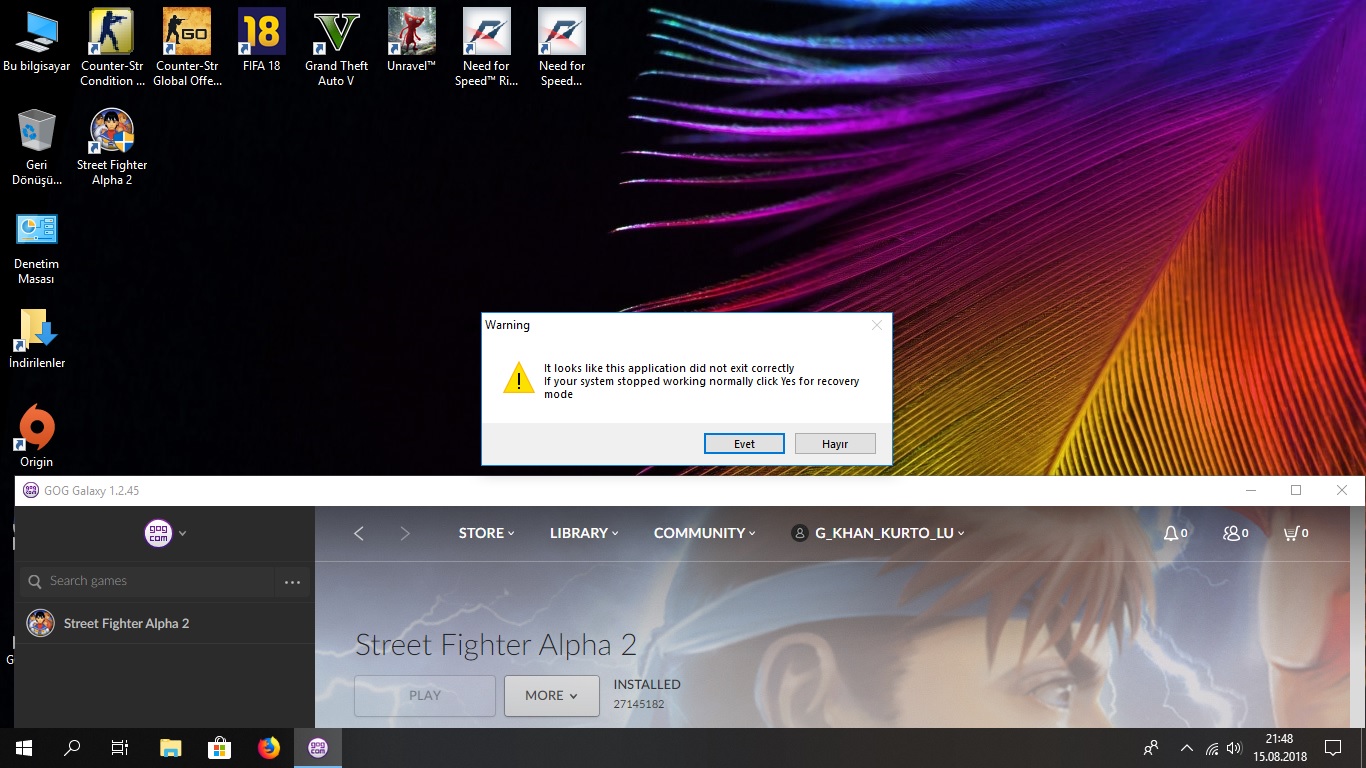
Task: Open the Action Center notifications
Action: coord(1333,748)
